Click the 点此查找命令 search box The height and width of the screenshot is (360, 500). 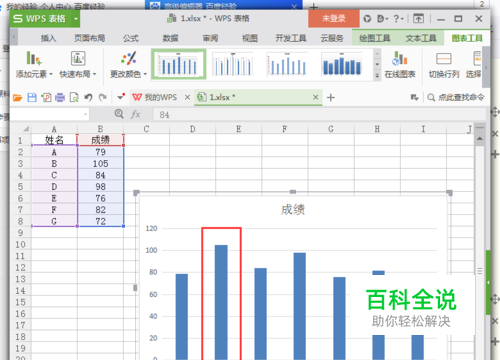(456, 97)
